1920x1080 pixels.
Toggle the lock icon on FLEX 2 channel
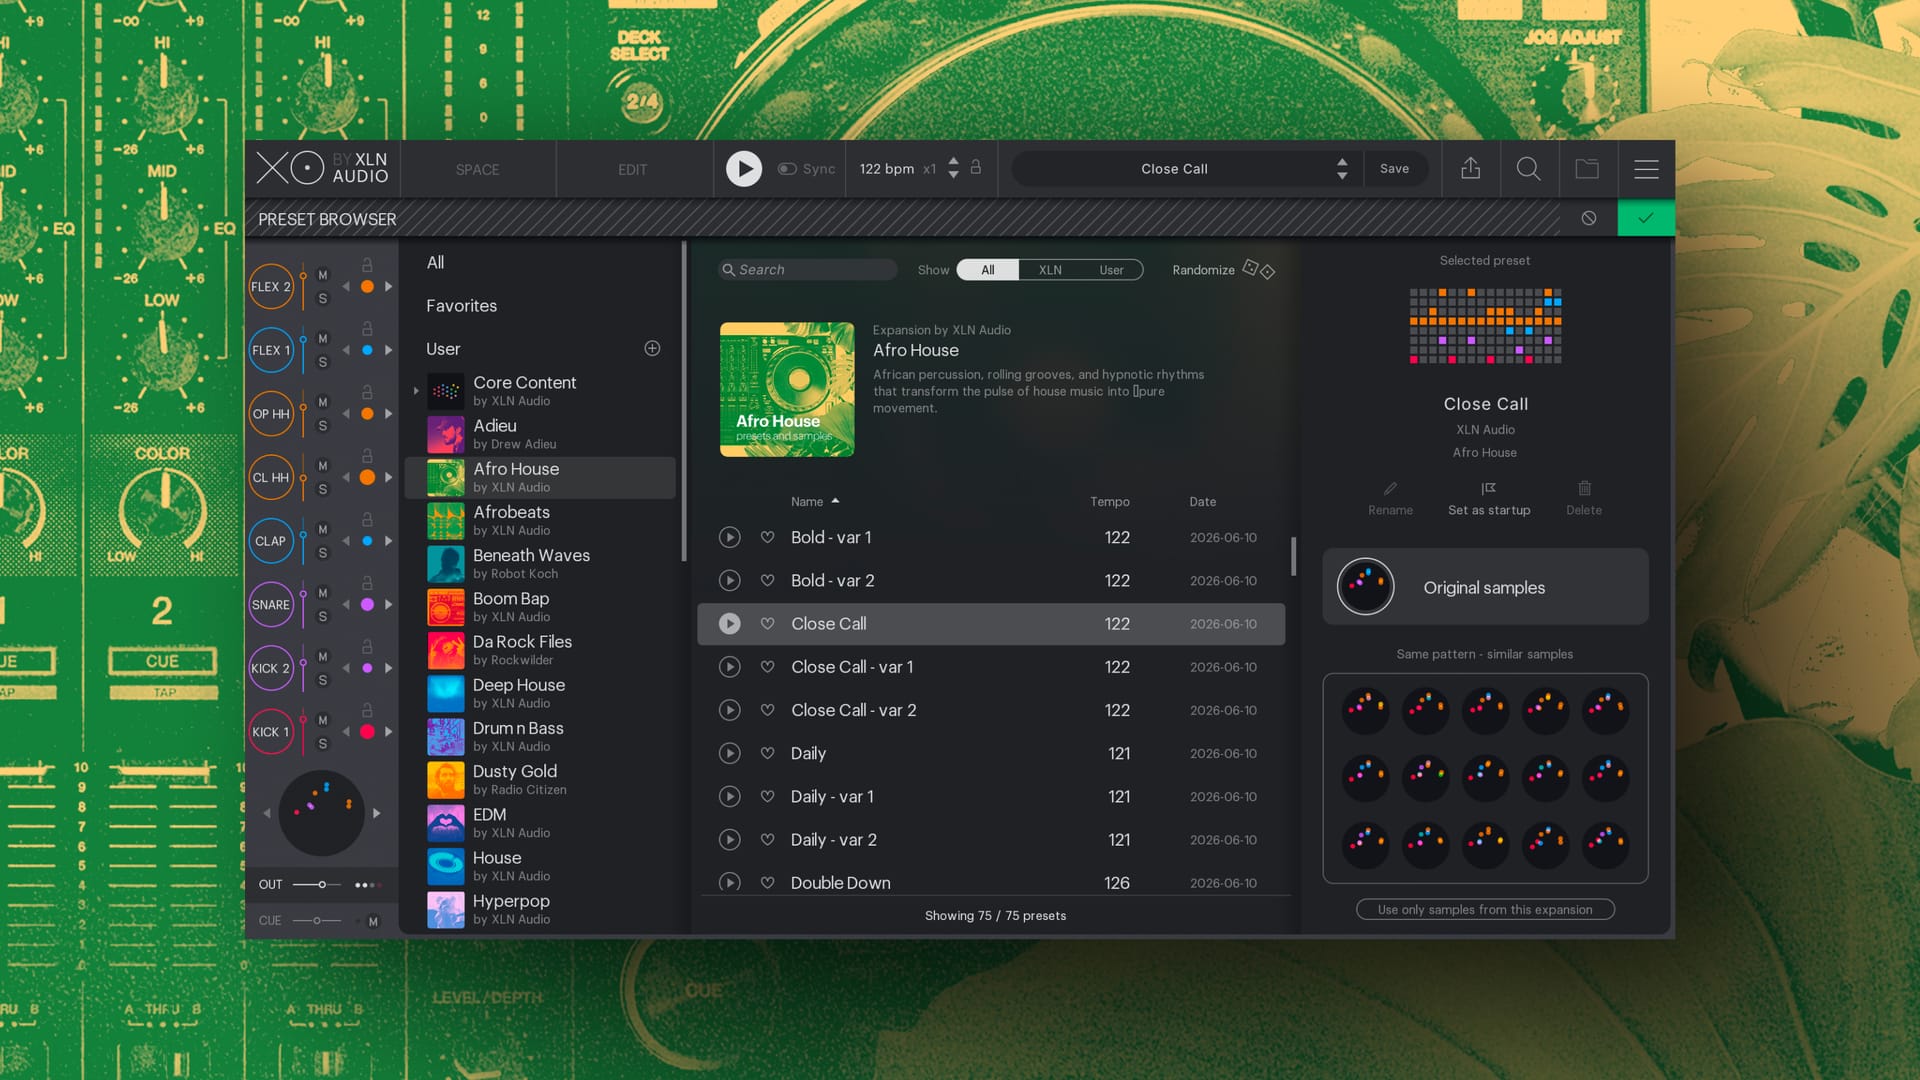coord(367,265)
